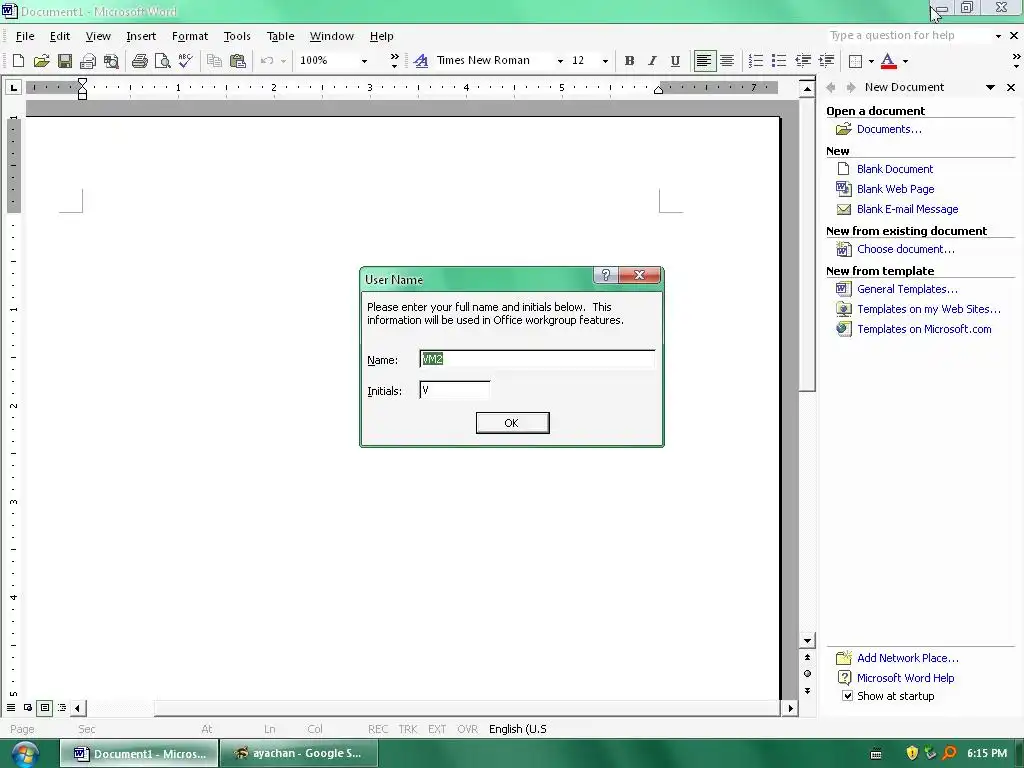Click the task pane Back arrow
Image resolution: width=1024 pixels, height=768 pixels.
(831, 87)
